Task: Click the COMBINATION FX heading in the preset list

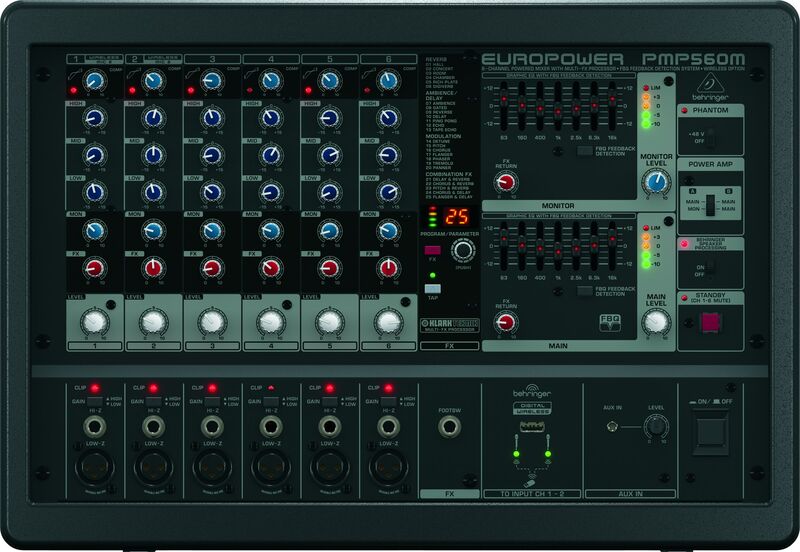Action: pos(449,174)
